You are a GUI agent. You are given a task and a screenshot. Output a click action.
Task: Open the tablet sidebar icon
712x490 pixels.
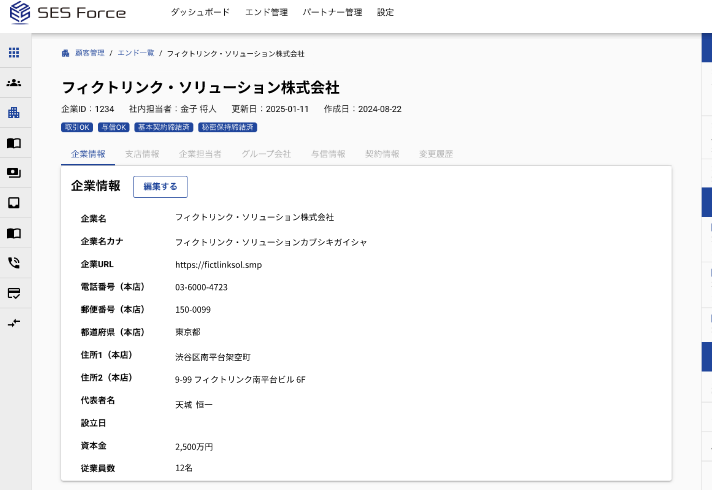coord(14,203)
